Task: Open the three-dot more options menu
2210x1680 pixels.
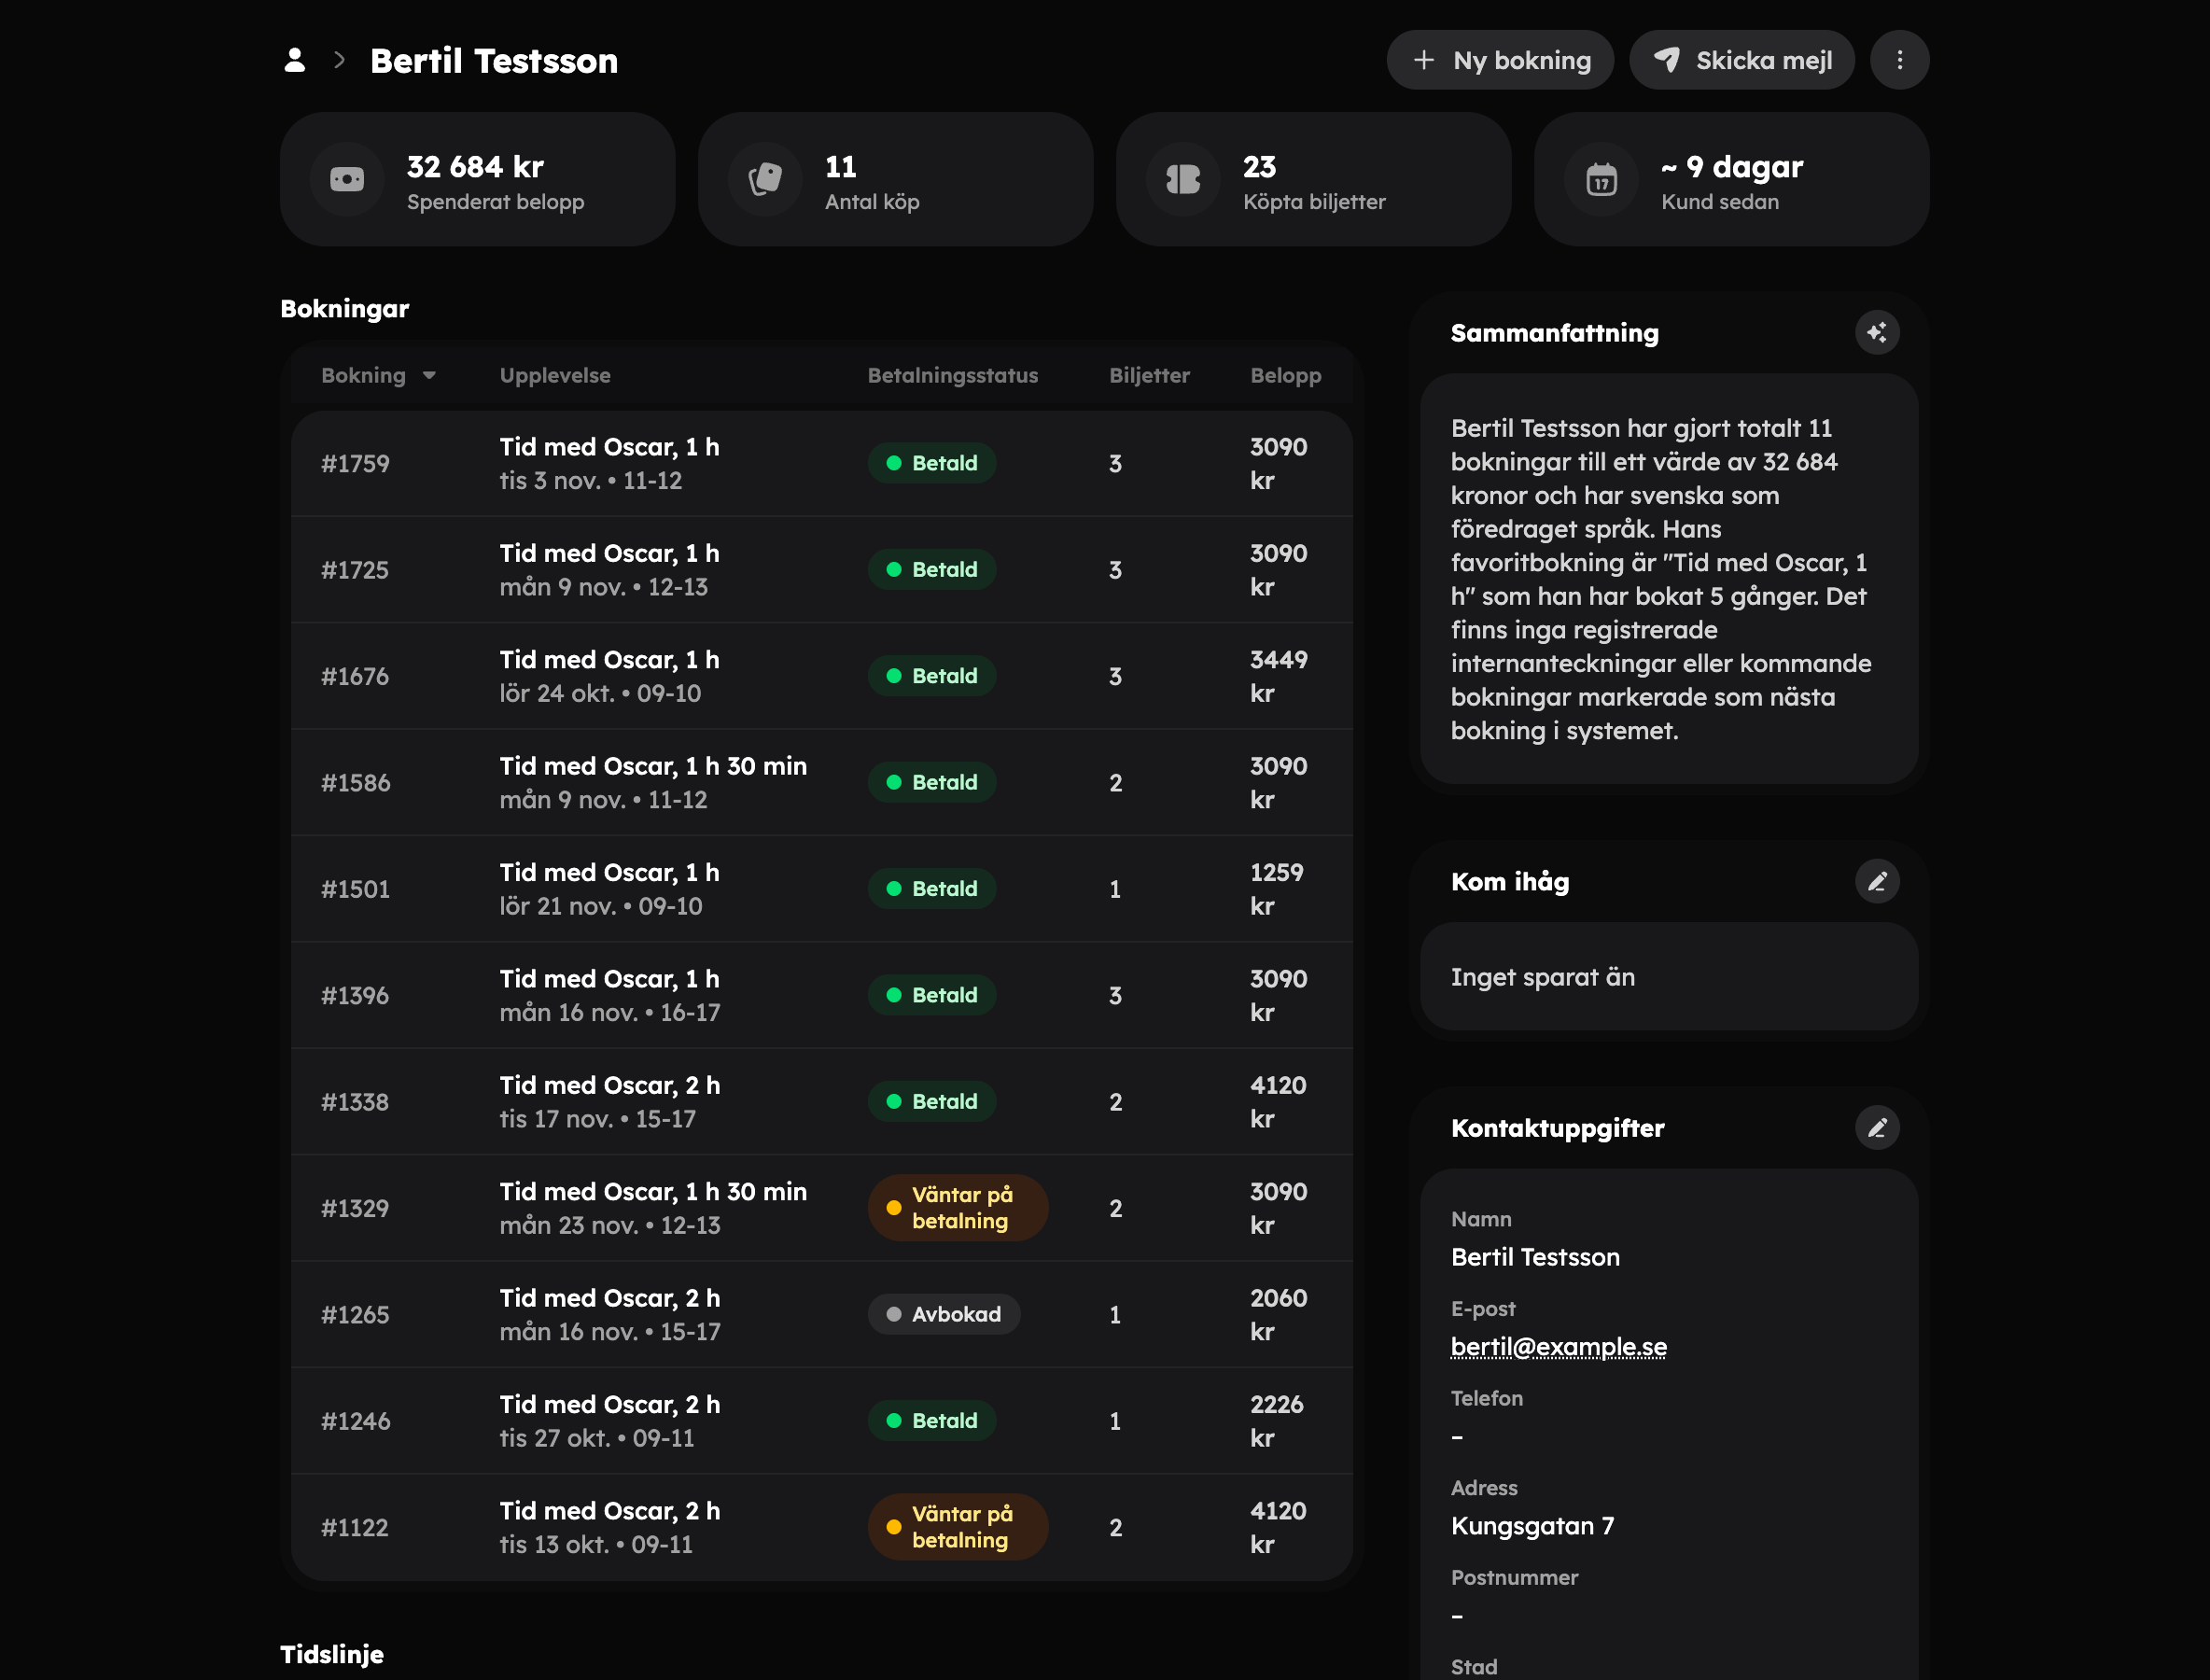Action: (1899, 60)
